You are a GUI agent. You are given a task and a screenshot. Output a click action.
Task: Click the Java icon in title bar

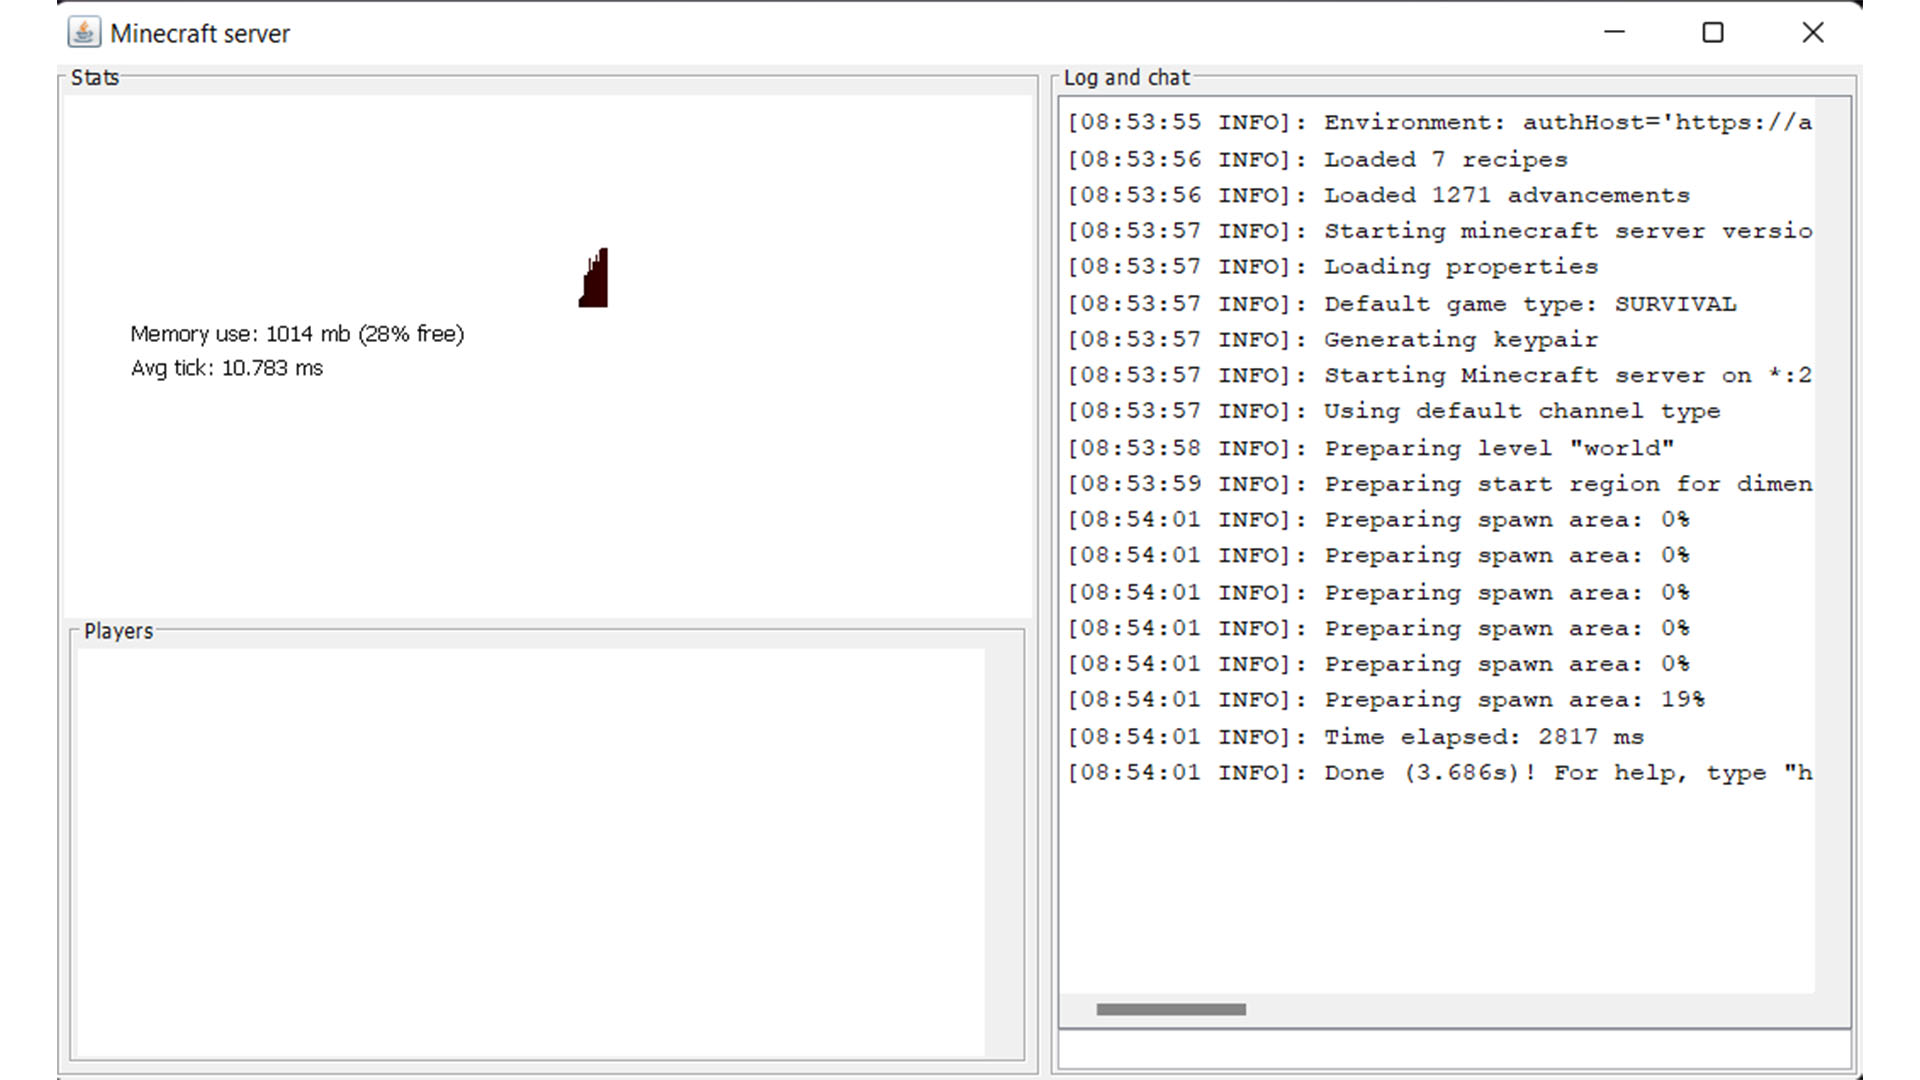click(x=84, y=33)
